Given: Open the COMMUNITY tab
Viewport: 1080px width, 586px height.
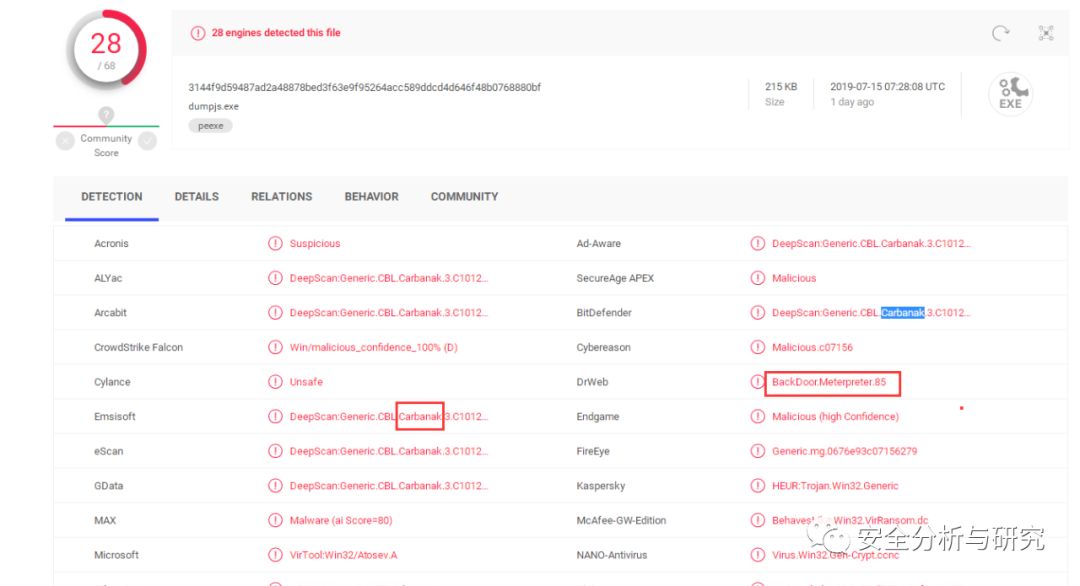Looking at the screenshot, I should 464,197.
